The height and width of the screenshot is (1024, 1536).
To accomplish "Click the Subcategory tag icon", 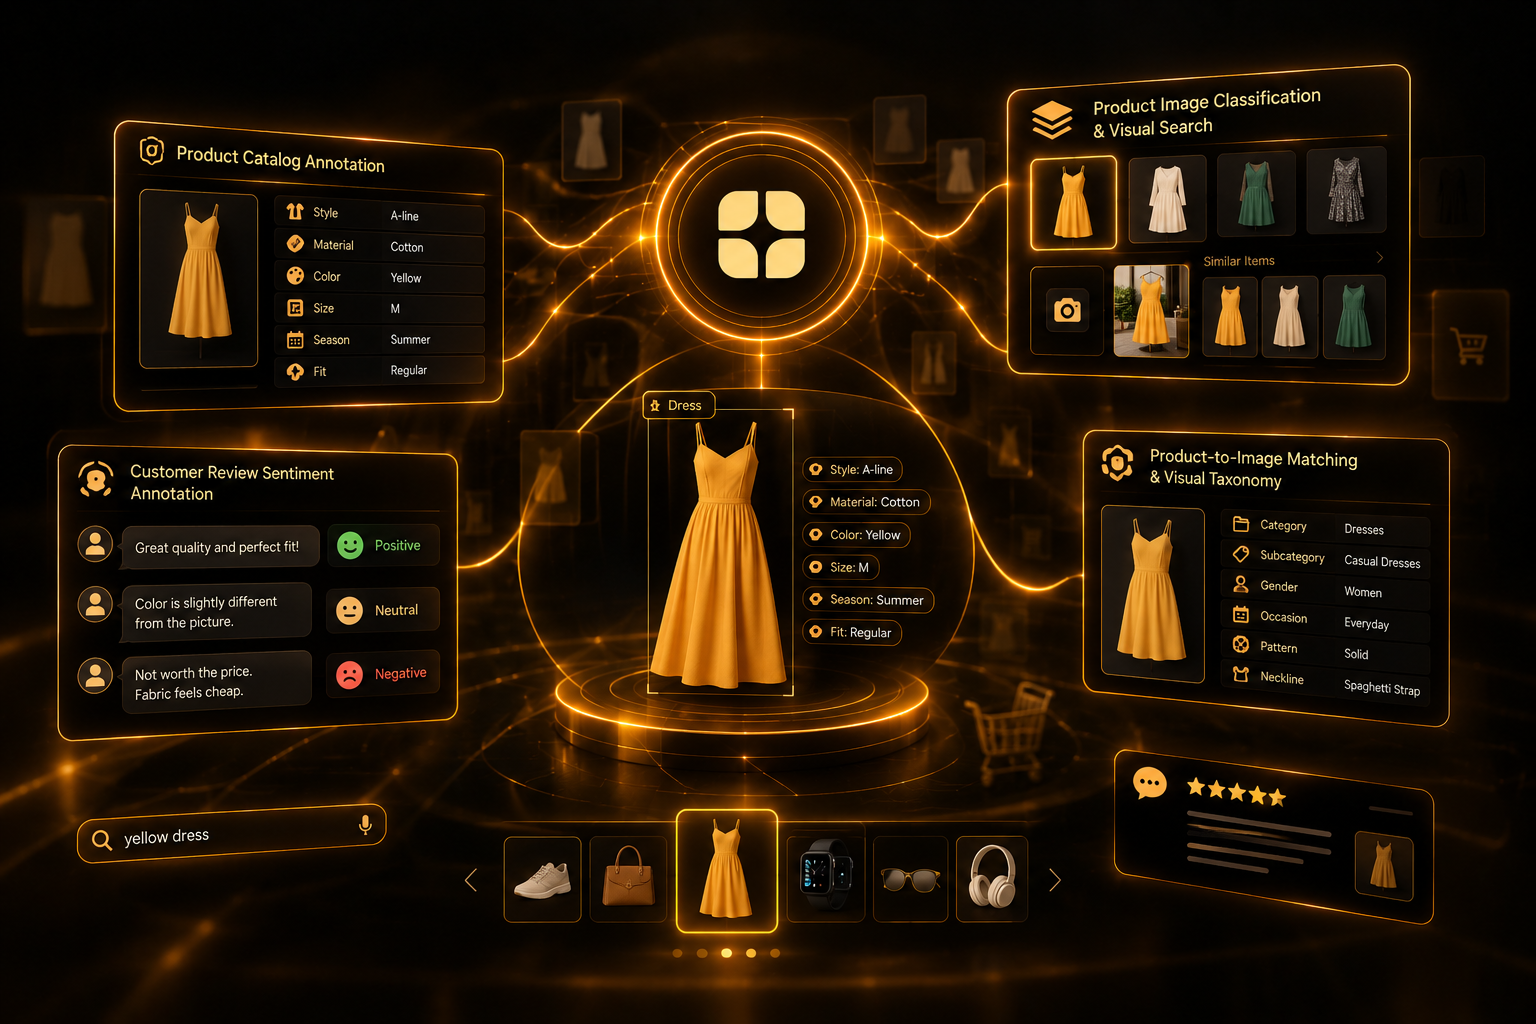I will [x=1241, y=554].
